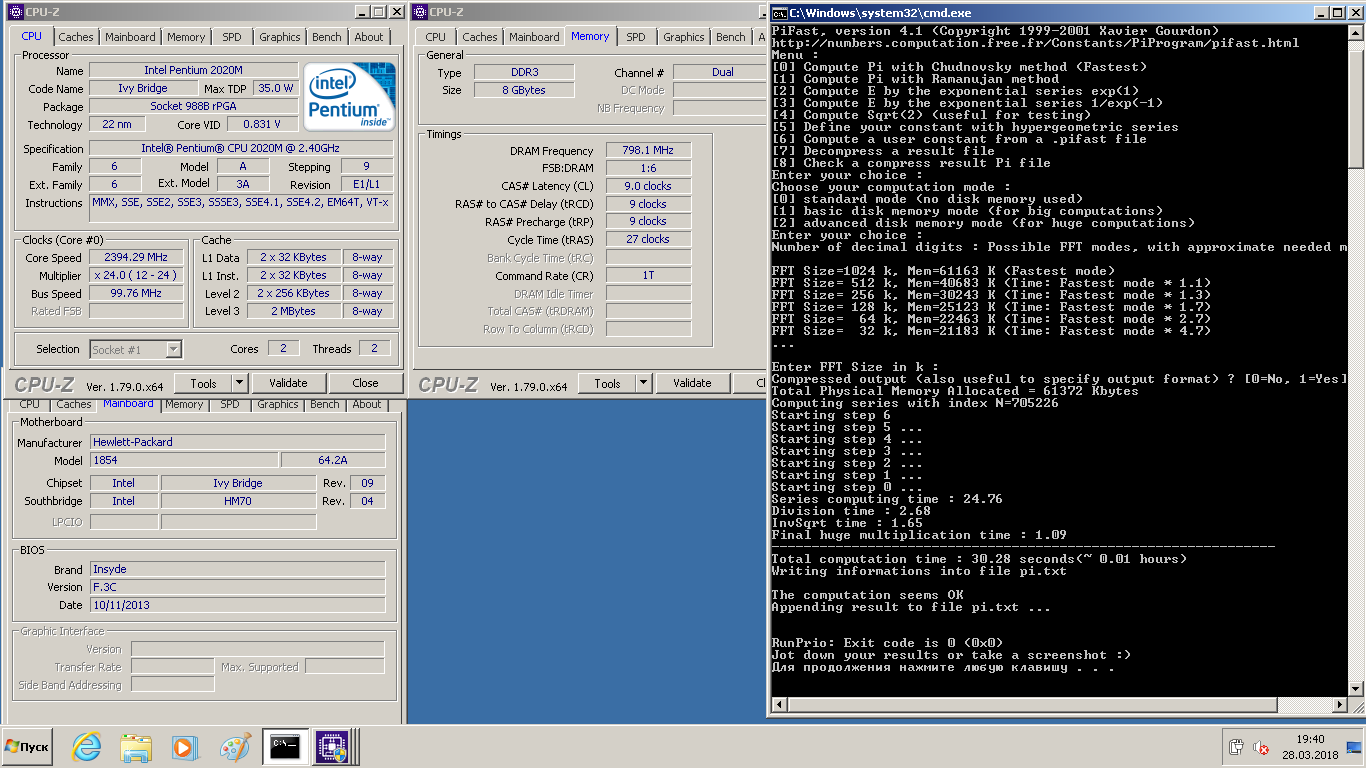Open the Start menu Пуск button

coord(27,747)
